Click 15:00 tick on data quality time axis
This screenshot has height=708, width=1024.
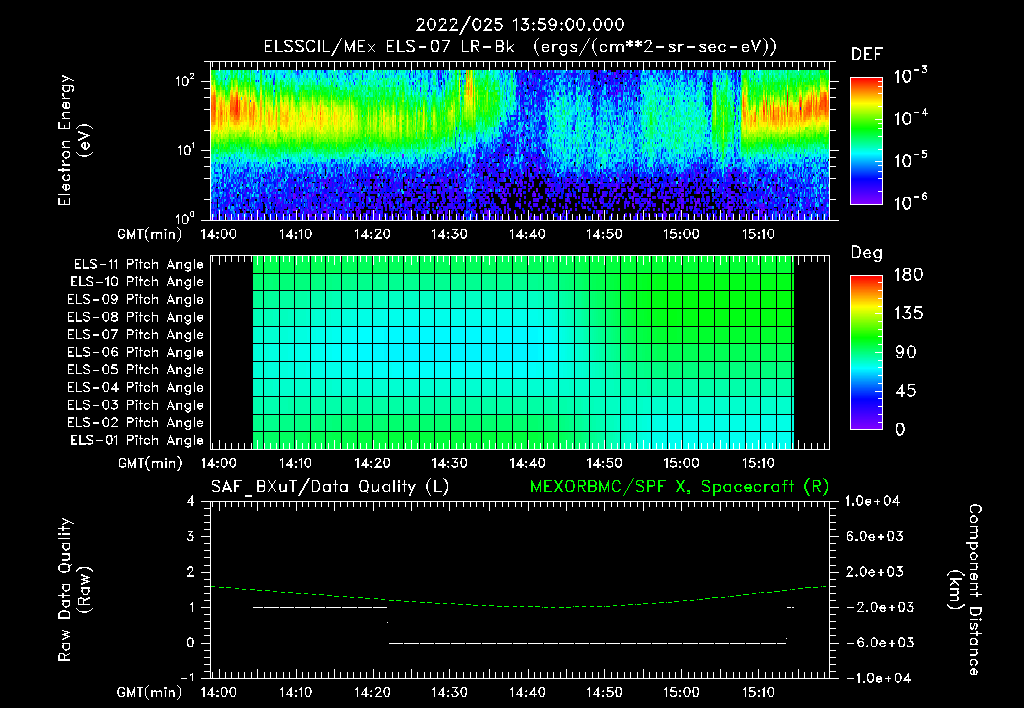click(681, 692)
